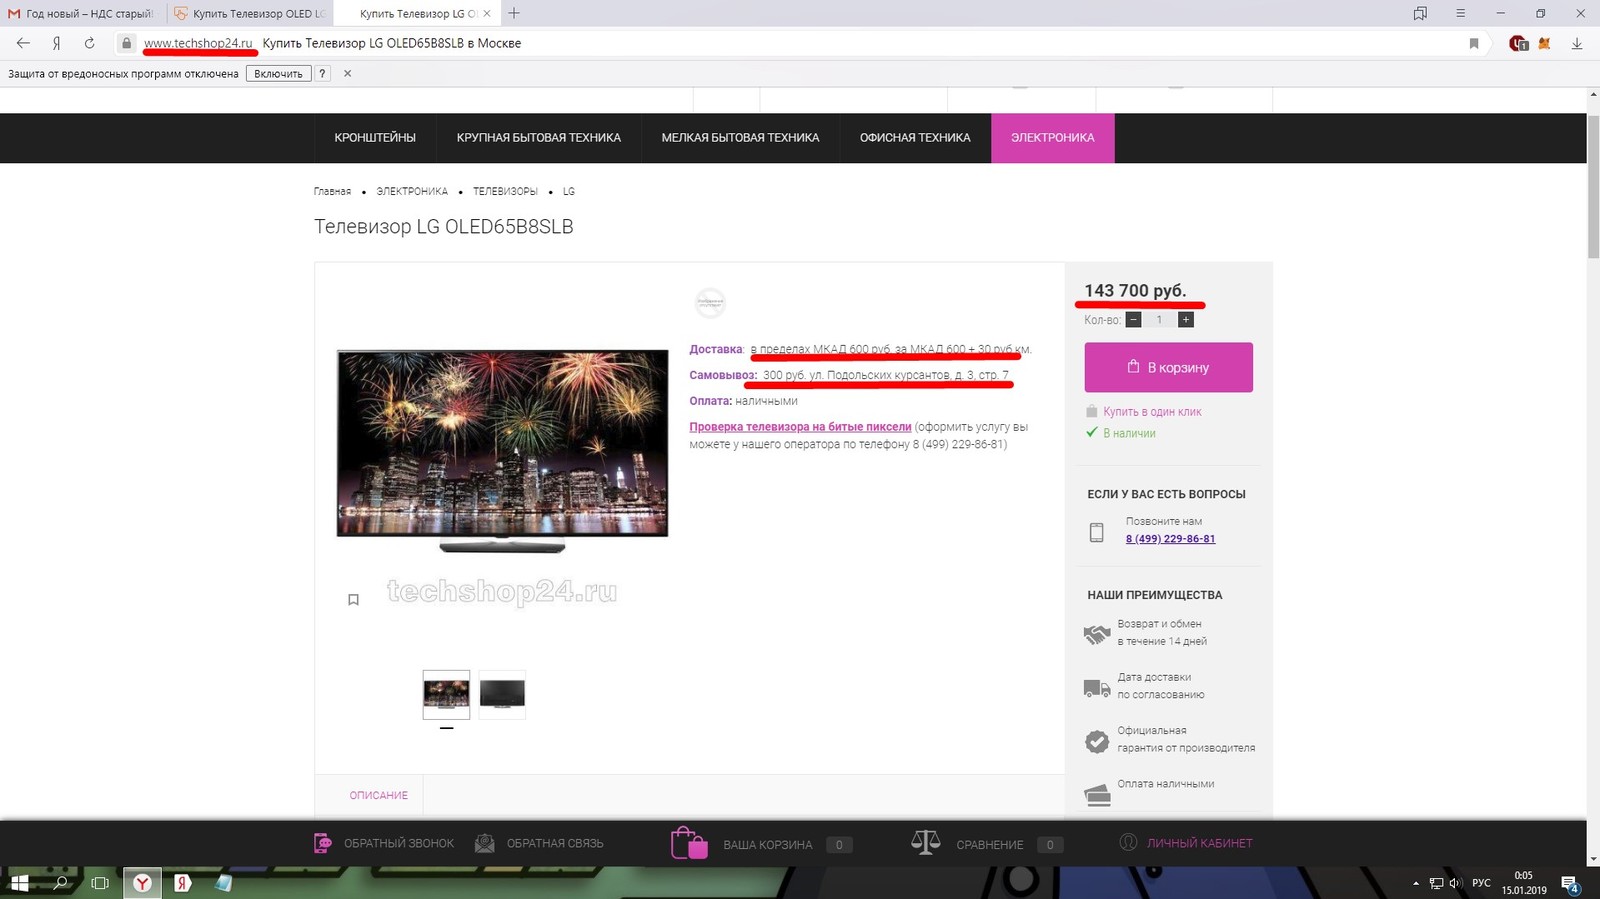Open the red extension icon in the browser toolbar
The height and width of the screenshot is (899, 1600).
(x=1519, y=43)
